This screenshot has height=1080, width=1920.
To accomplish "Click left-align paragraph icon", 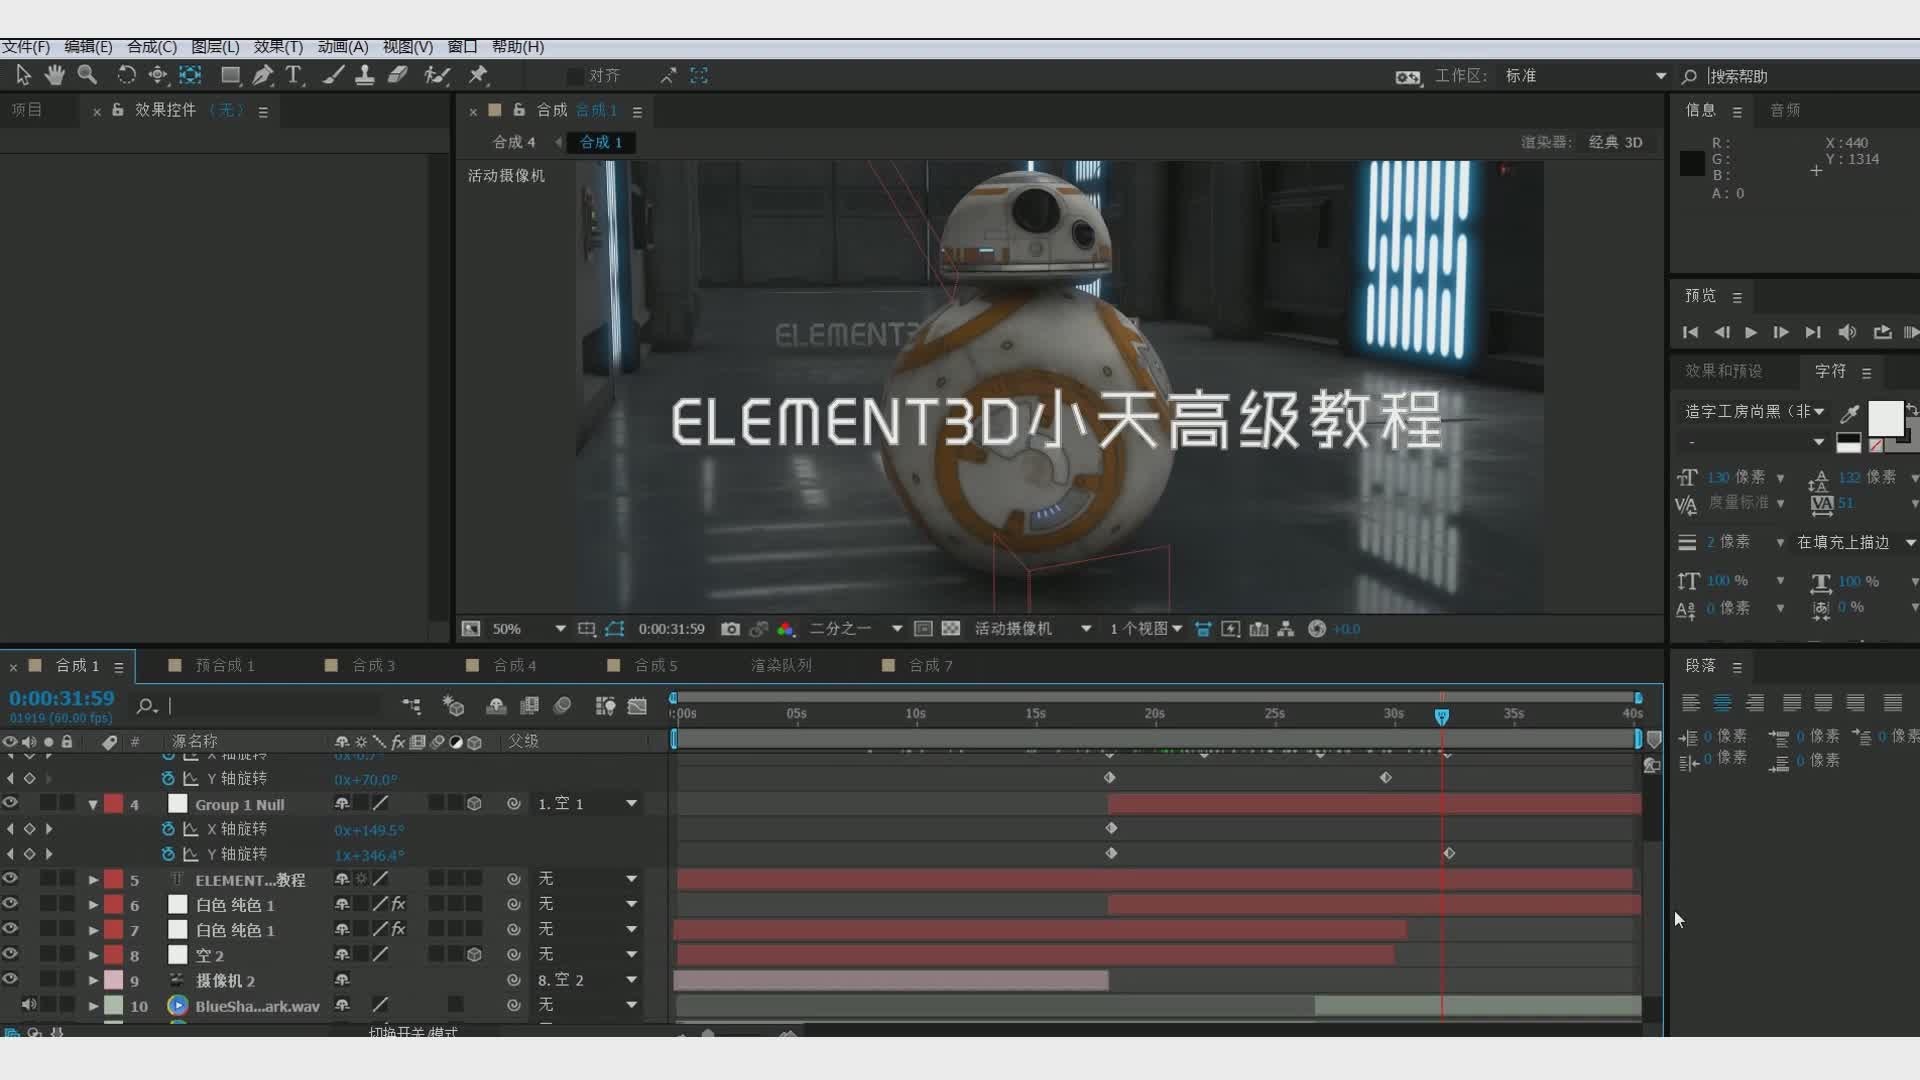I will 1691,703.
